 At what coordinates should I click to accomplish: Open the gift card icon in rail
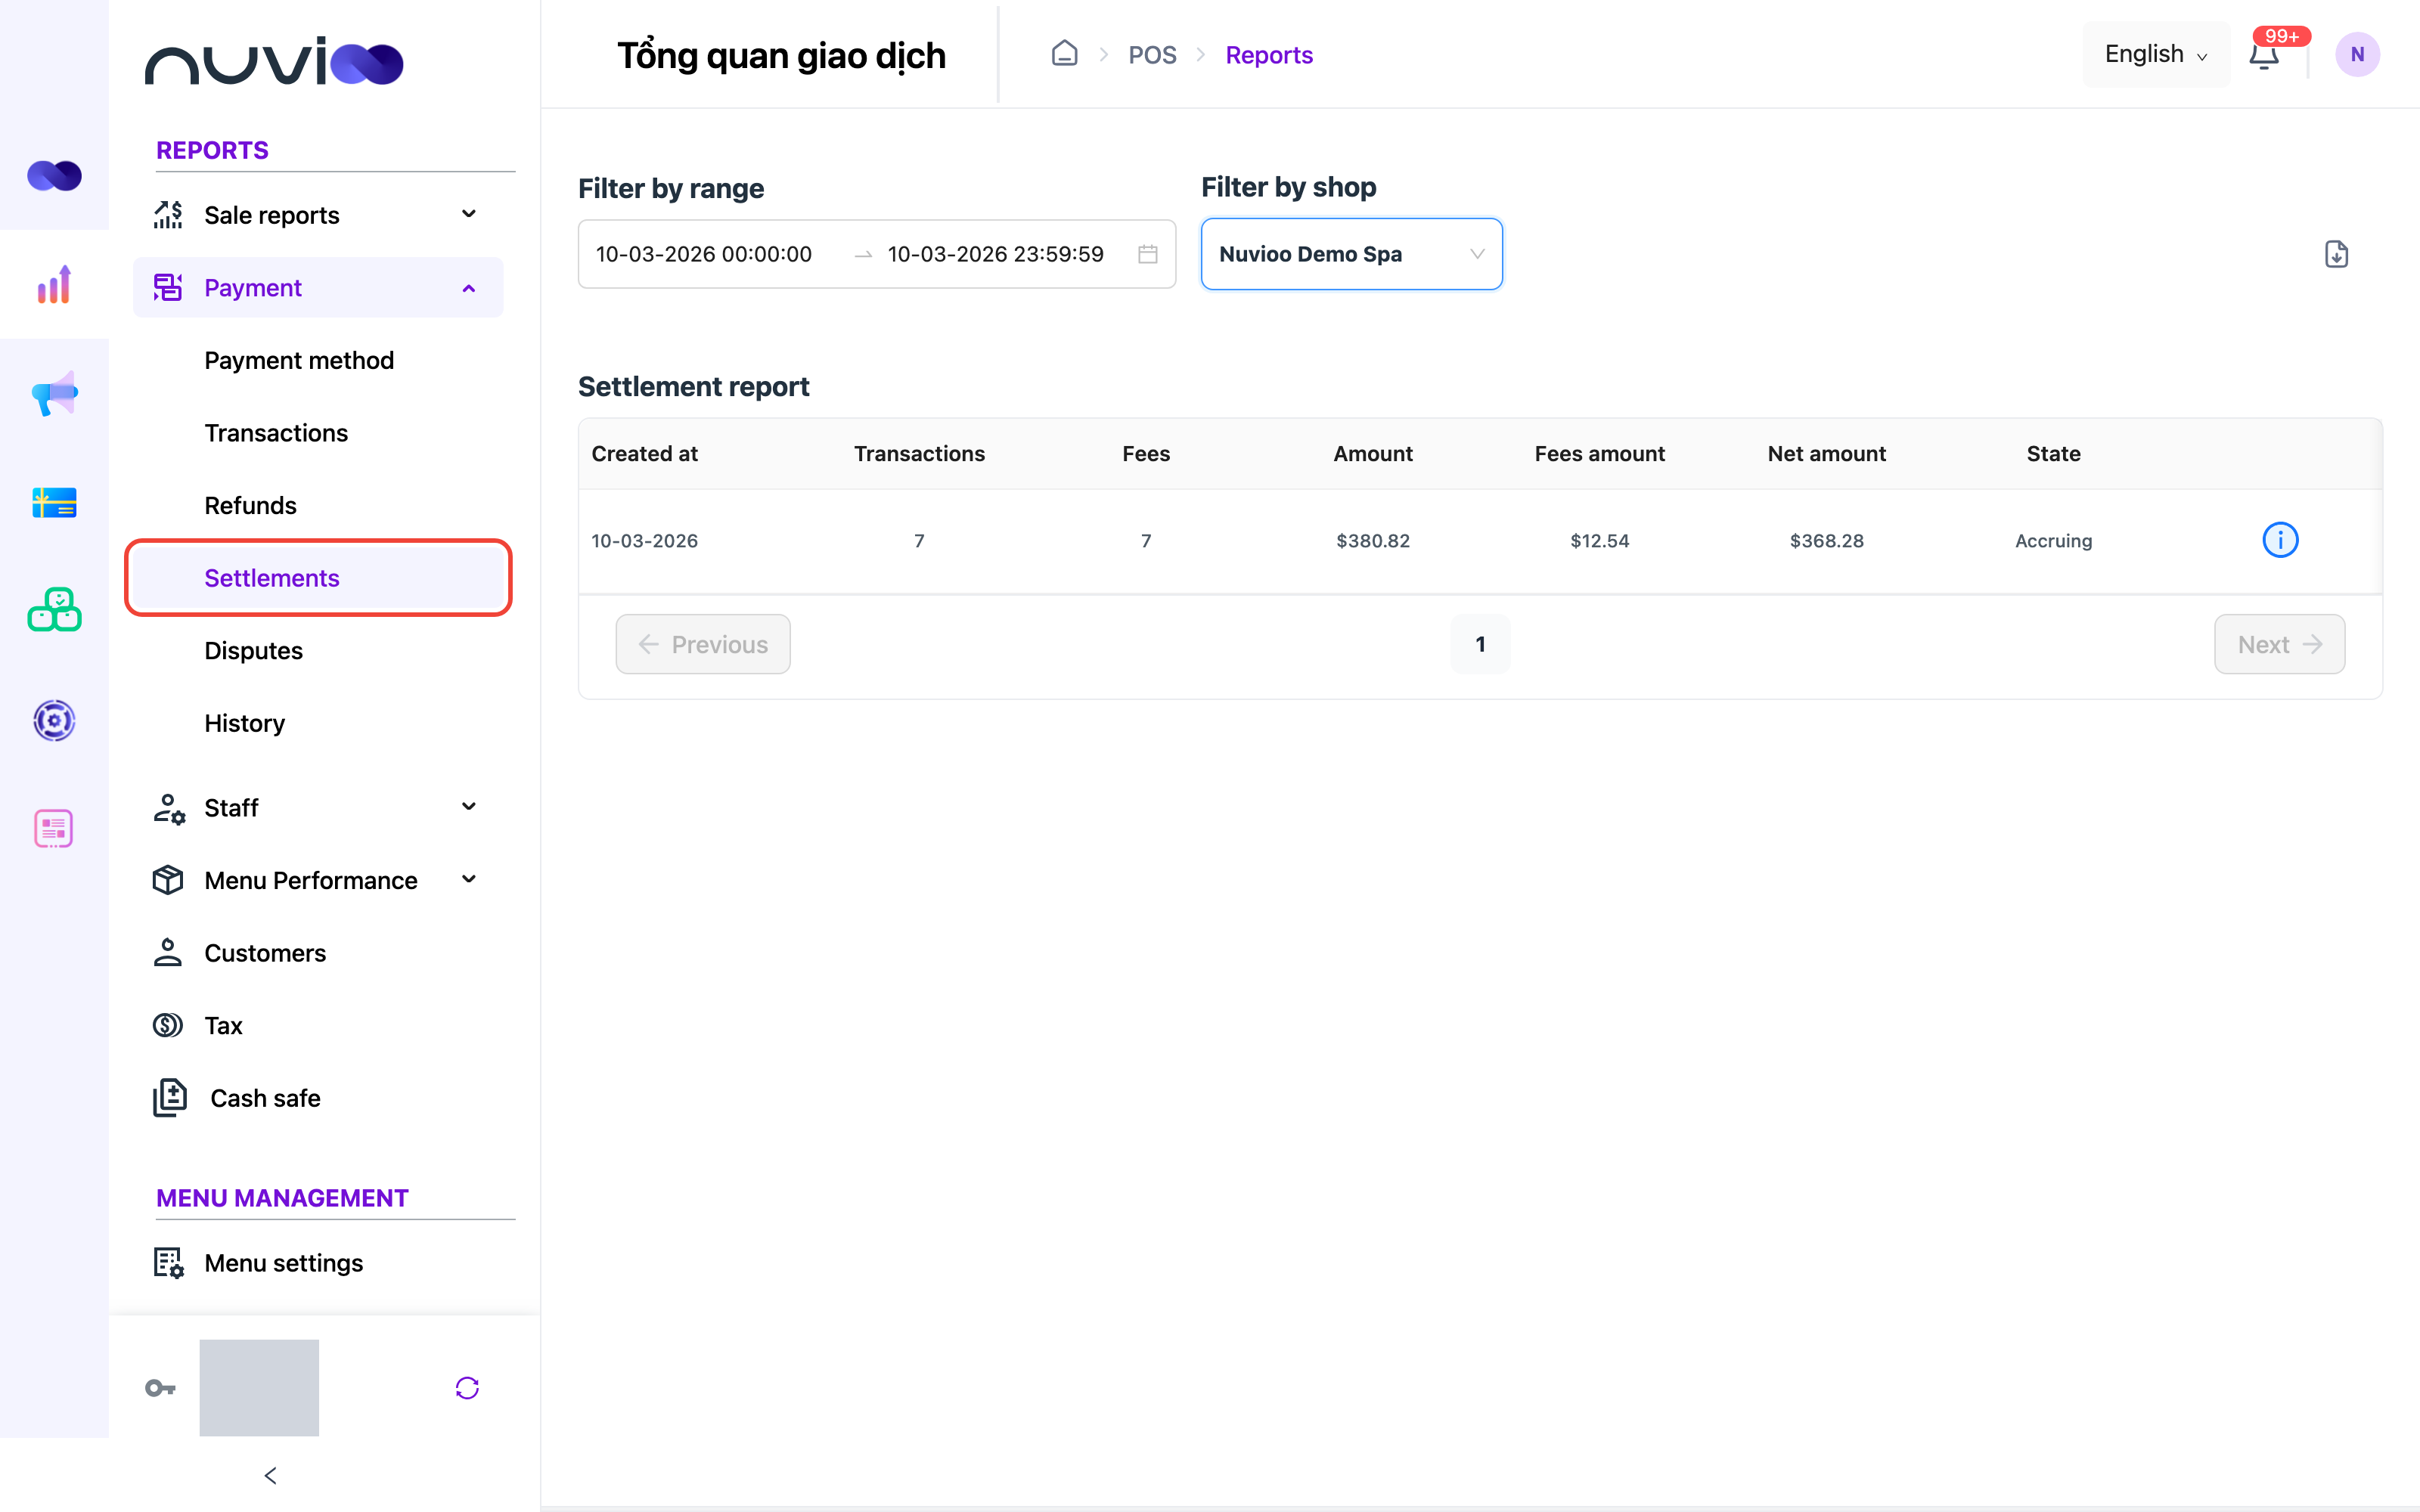(54, 502)
